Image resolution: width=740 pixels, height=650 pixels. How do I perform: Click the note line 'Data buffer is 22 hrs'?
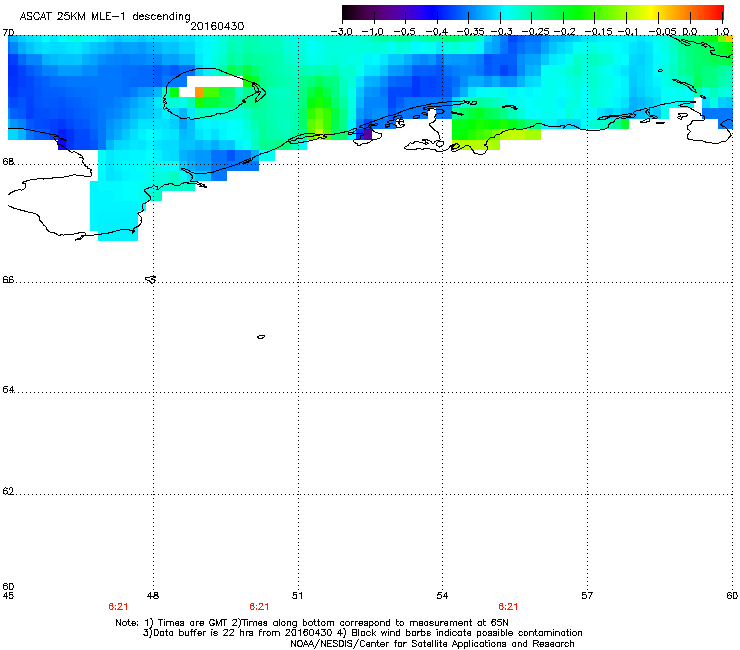point(203,633)
